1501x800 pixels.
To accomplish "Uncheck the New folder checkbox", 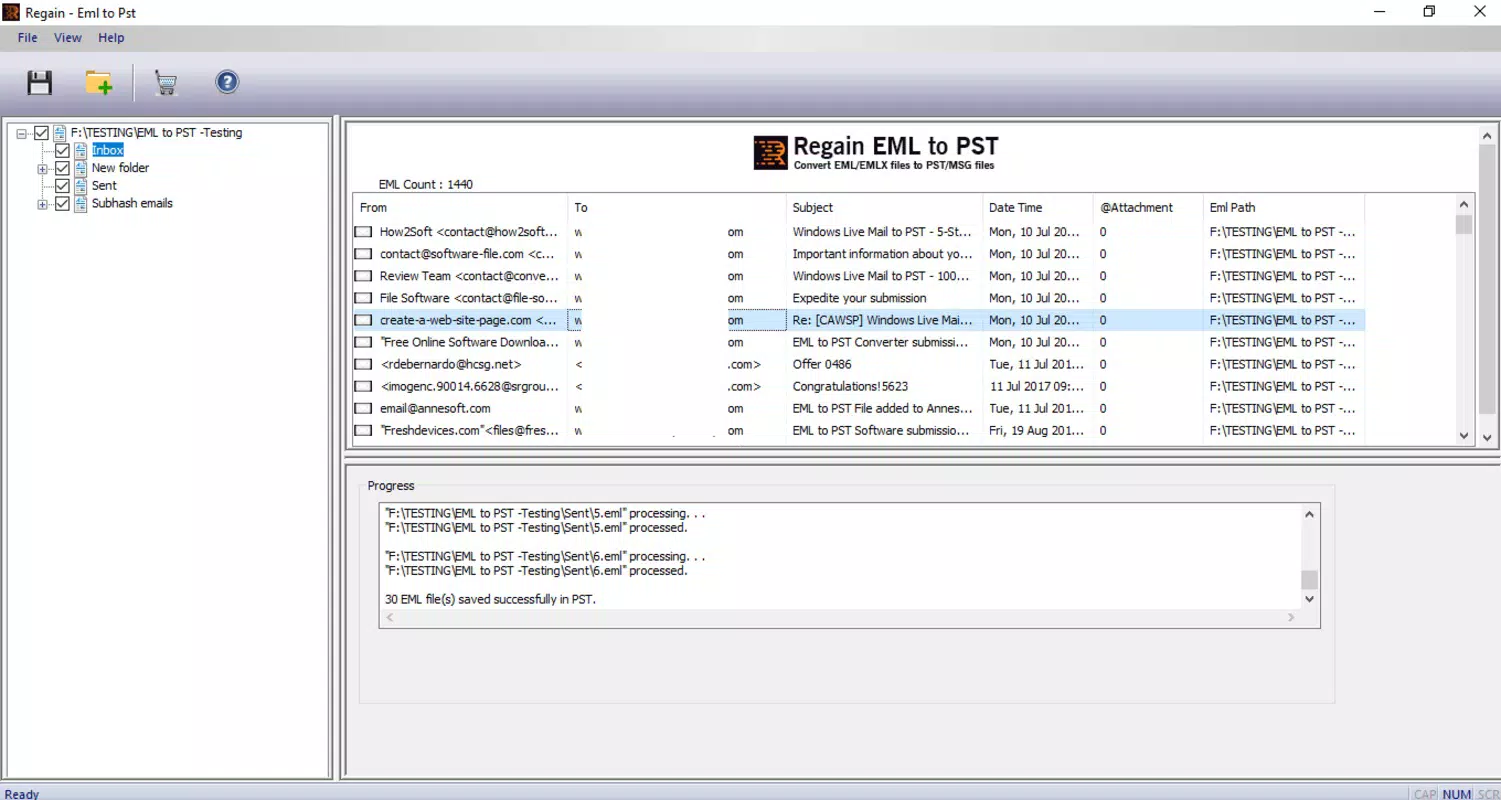I will pyautogui.click(x=62, y=168).
